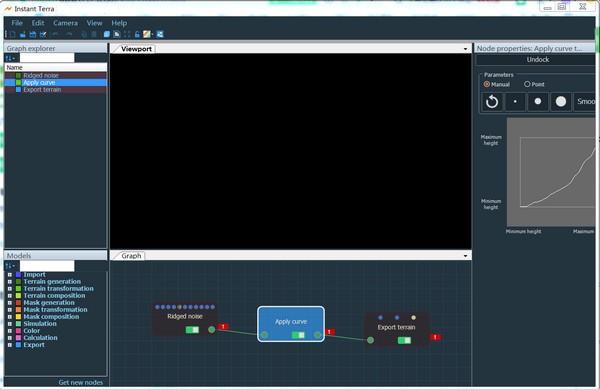Click the Export terrain input connector
The width and height of the screenshot is (600, 389).
pos(370,340)
